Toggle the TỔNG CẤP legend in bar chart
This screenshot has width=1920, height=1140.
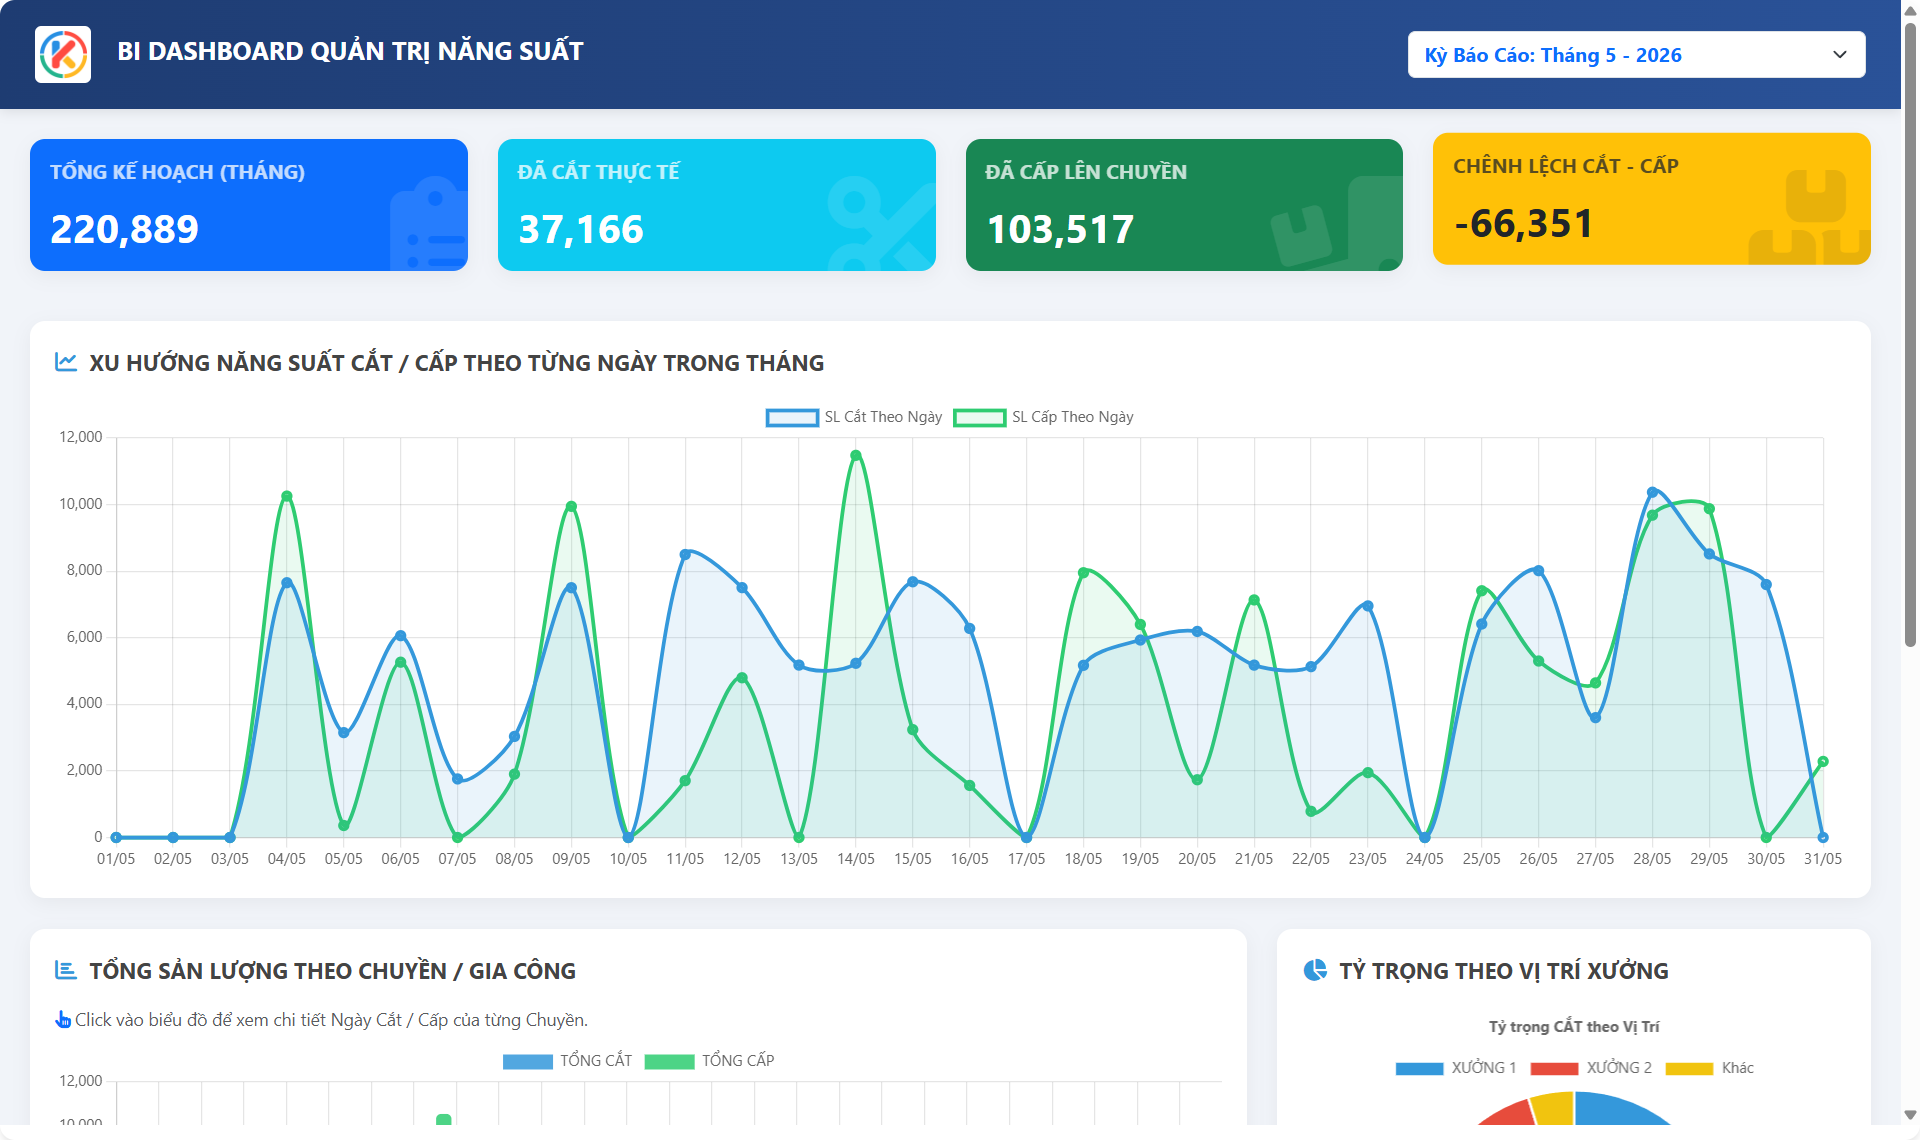point(709,1061)
